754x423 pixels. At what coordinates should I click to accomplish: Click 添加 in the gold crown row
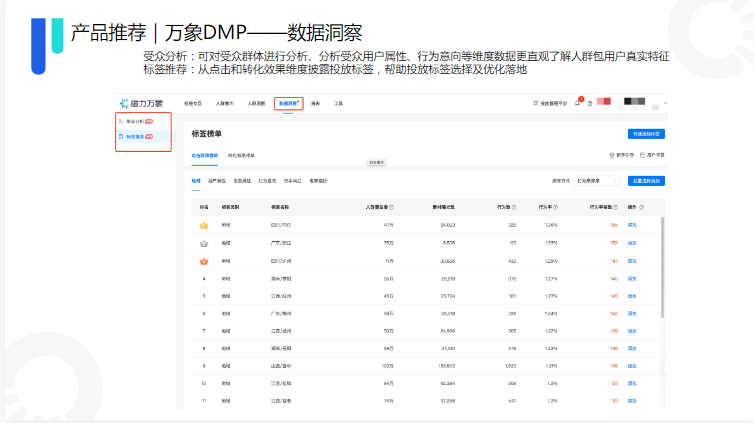click(x=632, y=225)
